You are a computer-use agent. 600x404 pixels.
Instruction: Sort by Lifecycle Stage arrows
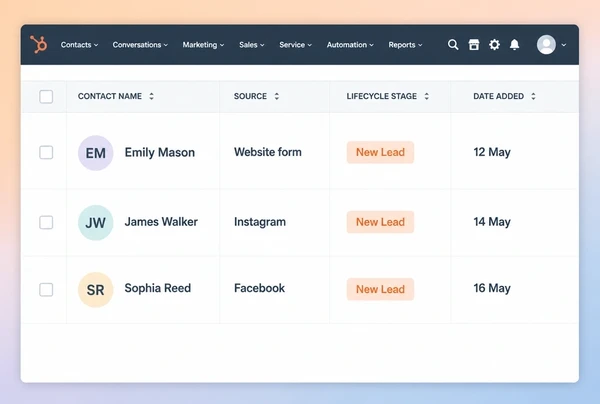[x=427, y=96]
